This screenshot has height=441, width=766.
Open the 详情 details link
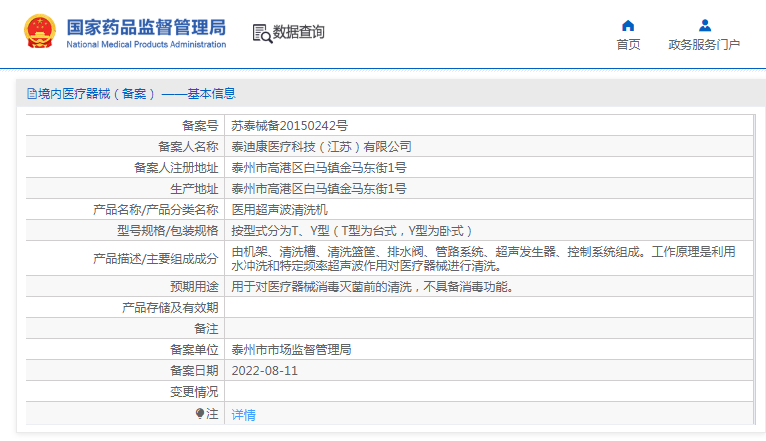tap(243, 415)
